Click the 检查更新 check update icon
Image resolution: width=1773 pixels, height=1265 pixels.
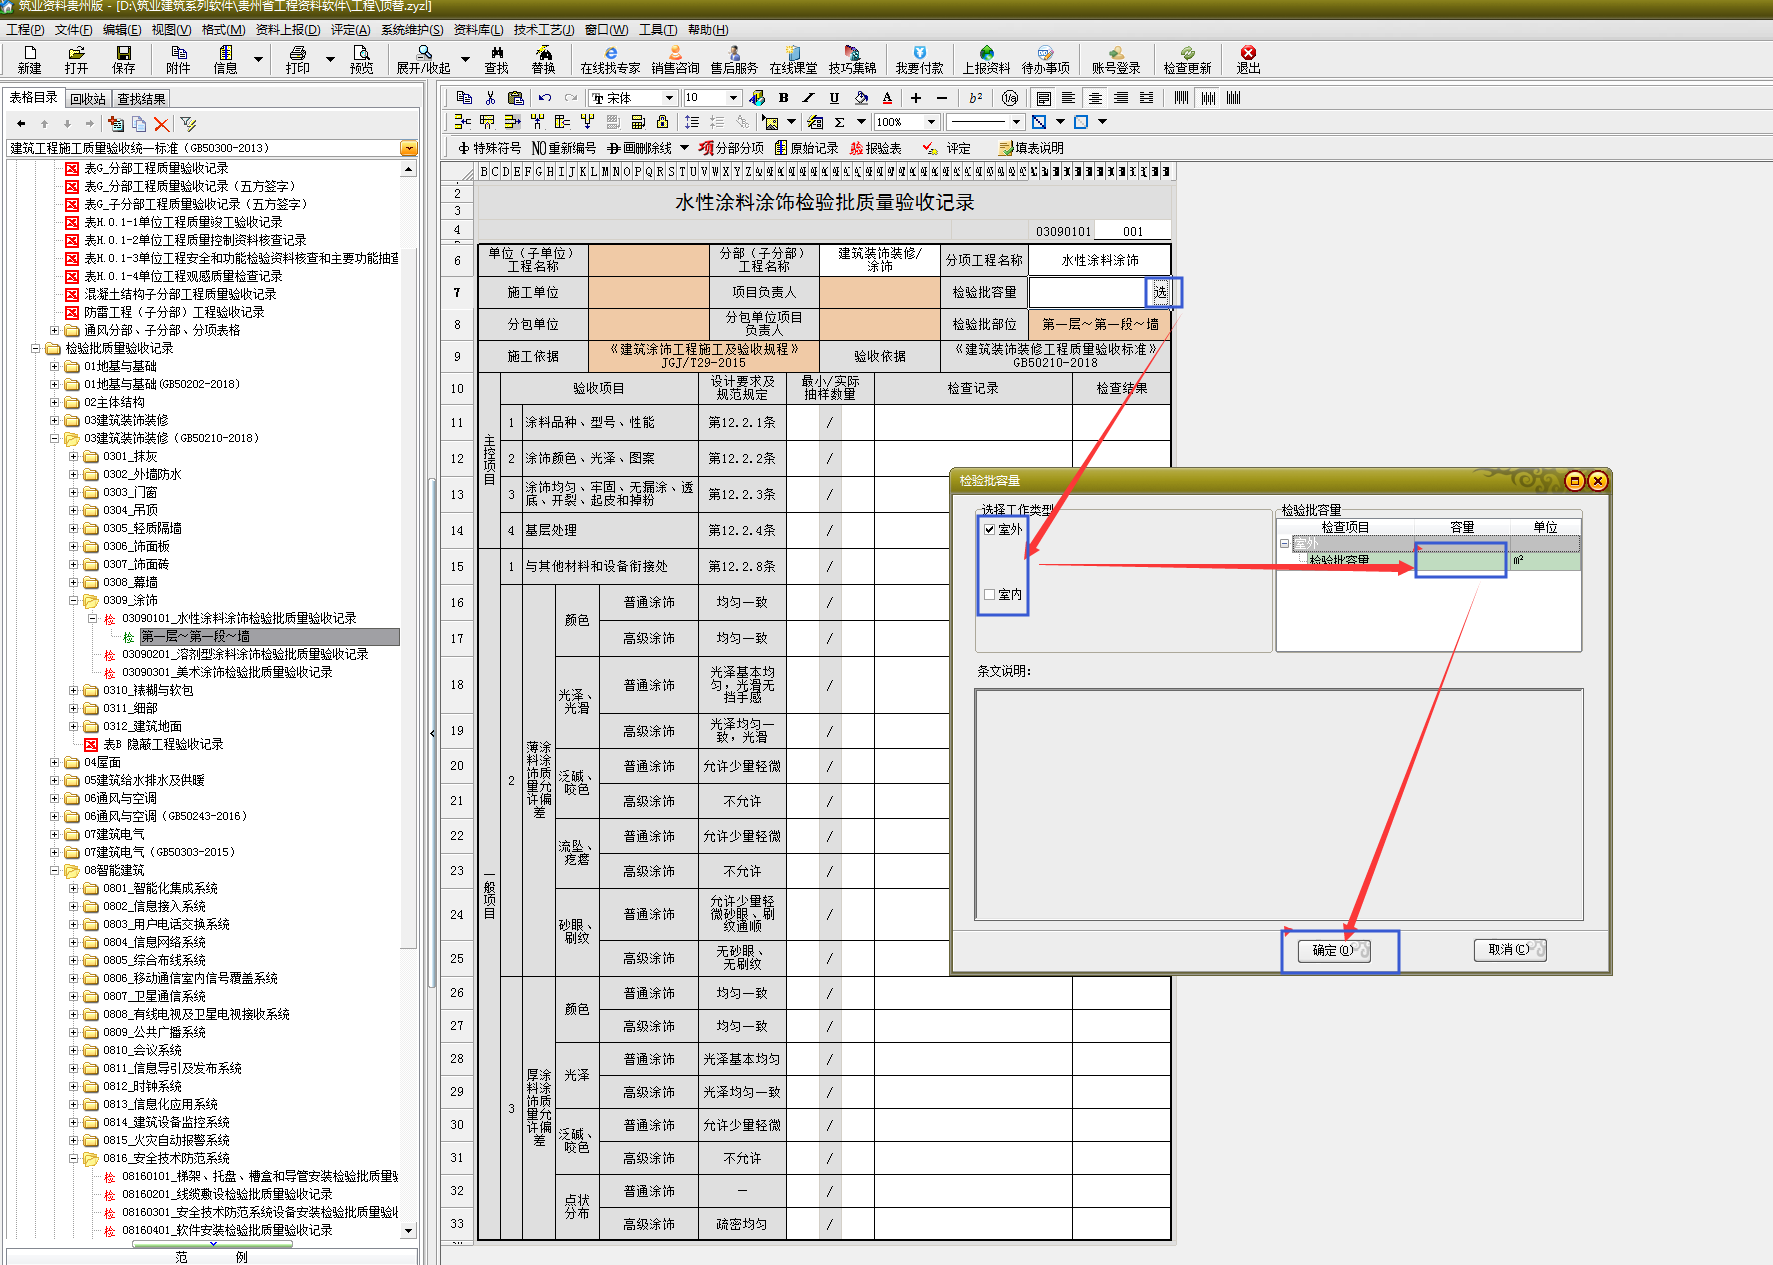click(1187, 59)
